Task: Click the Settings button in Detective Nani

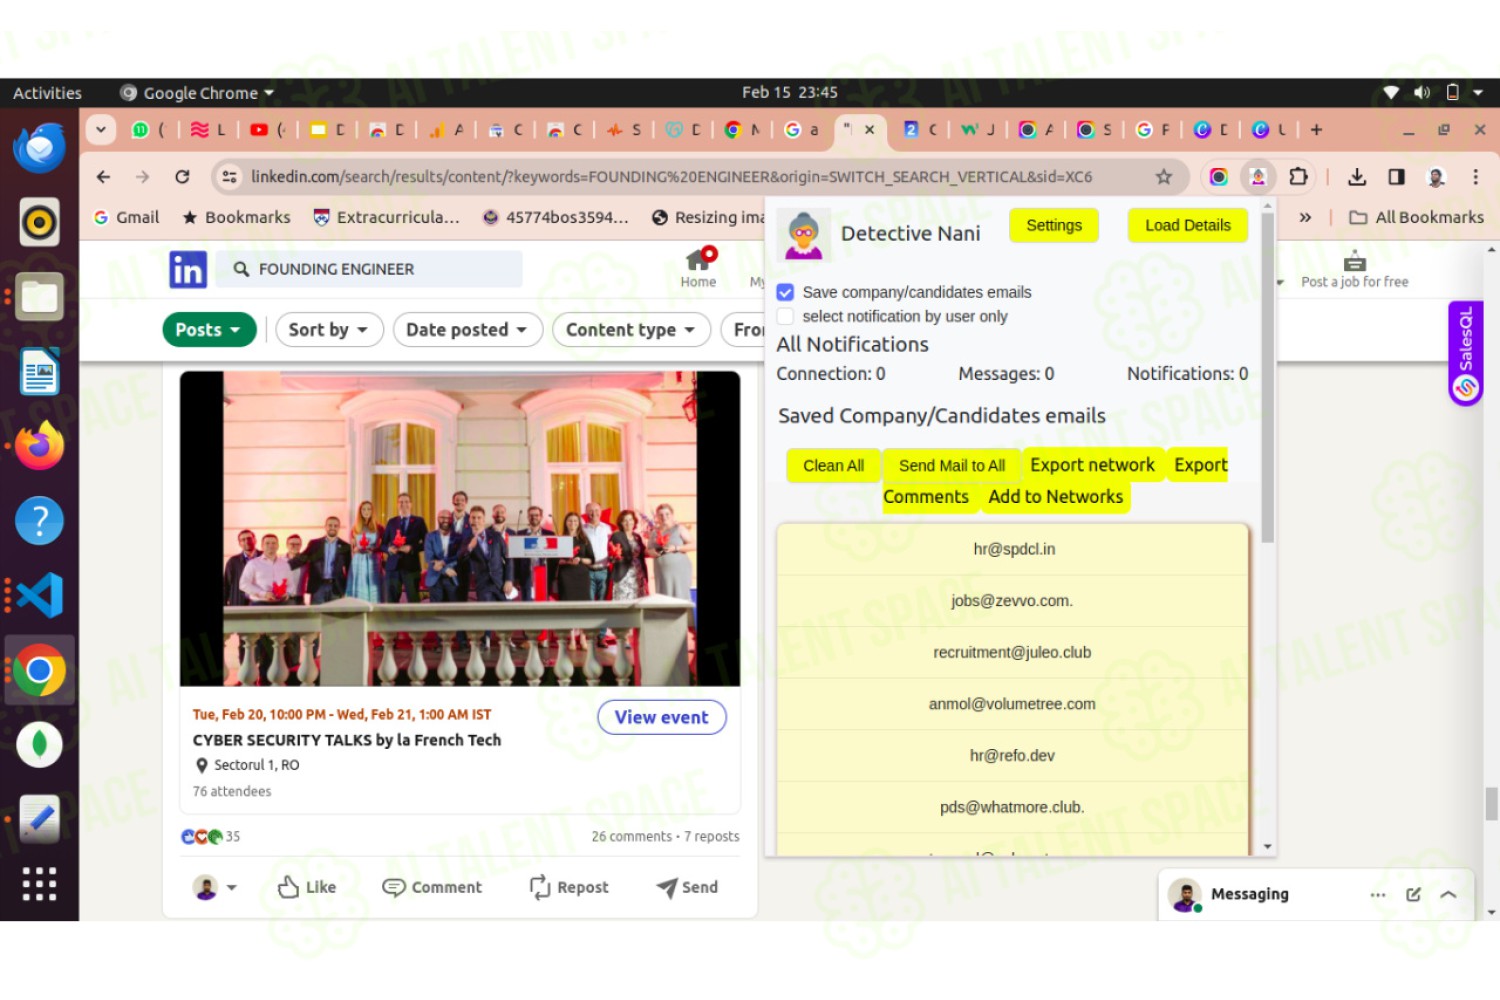Action: pyautogui.click(x=1054, y=225)
